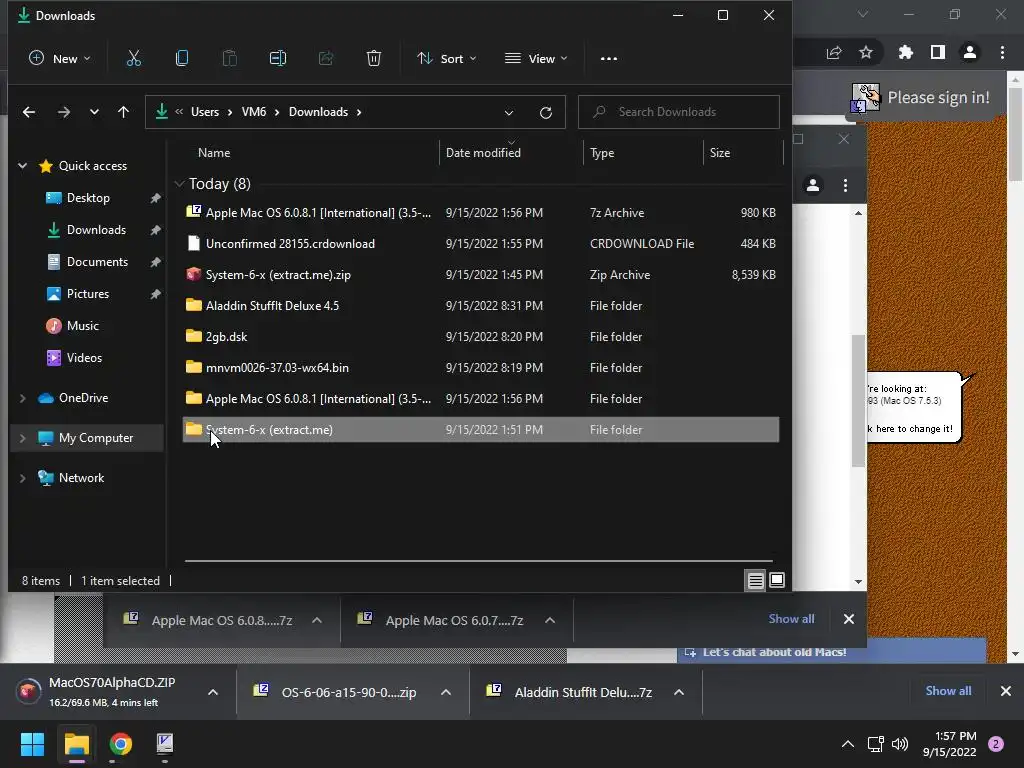Open the New item dropdown
This screenshot has width=1024, height=768.
pos(59,58)
